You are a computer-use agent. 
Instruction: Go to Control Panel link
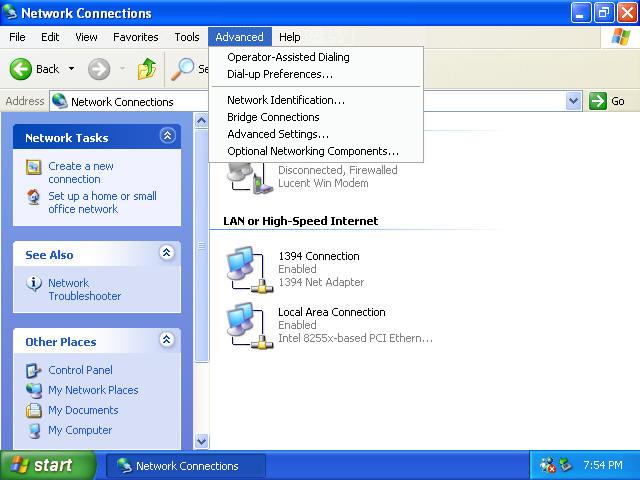pos(80,370)
